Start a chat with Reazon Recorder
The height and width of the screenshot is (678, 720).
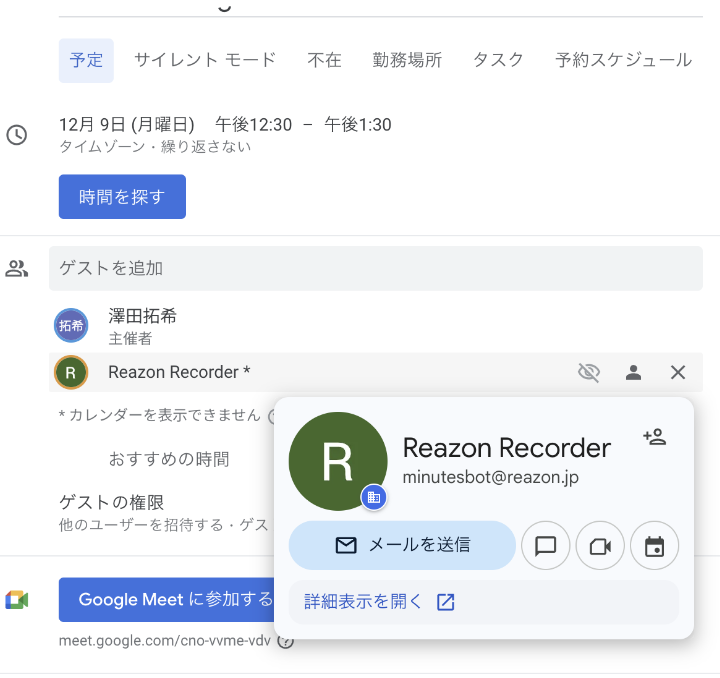(x=546, y=545)
